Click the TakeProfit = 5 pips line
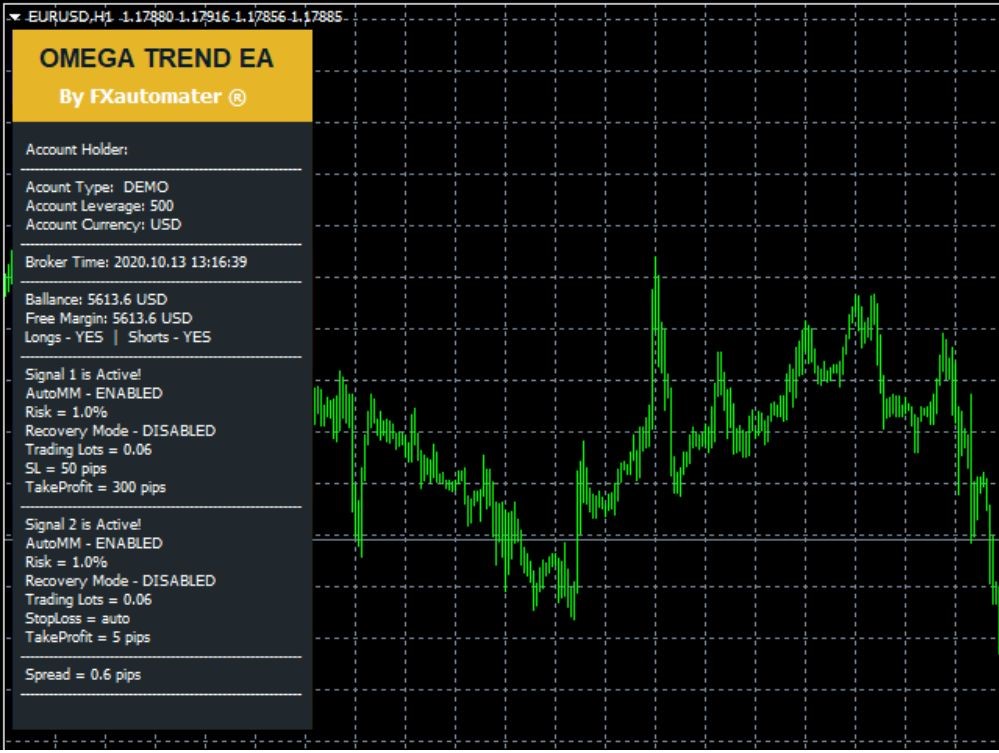This screenshot has height=753, width=999. [88, 637]
